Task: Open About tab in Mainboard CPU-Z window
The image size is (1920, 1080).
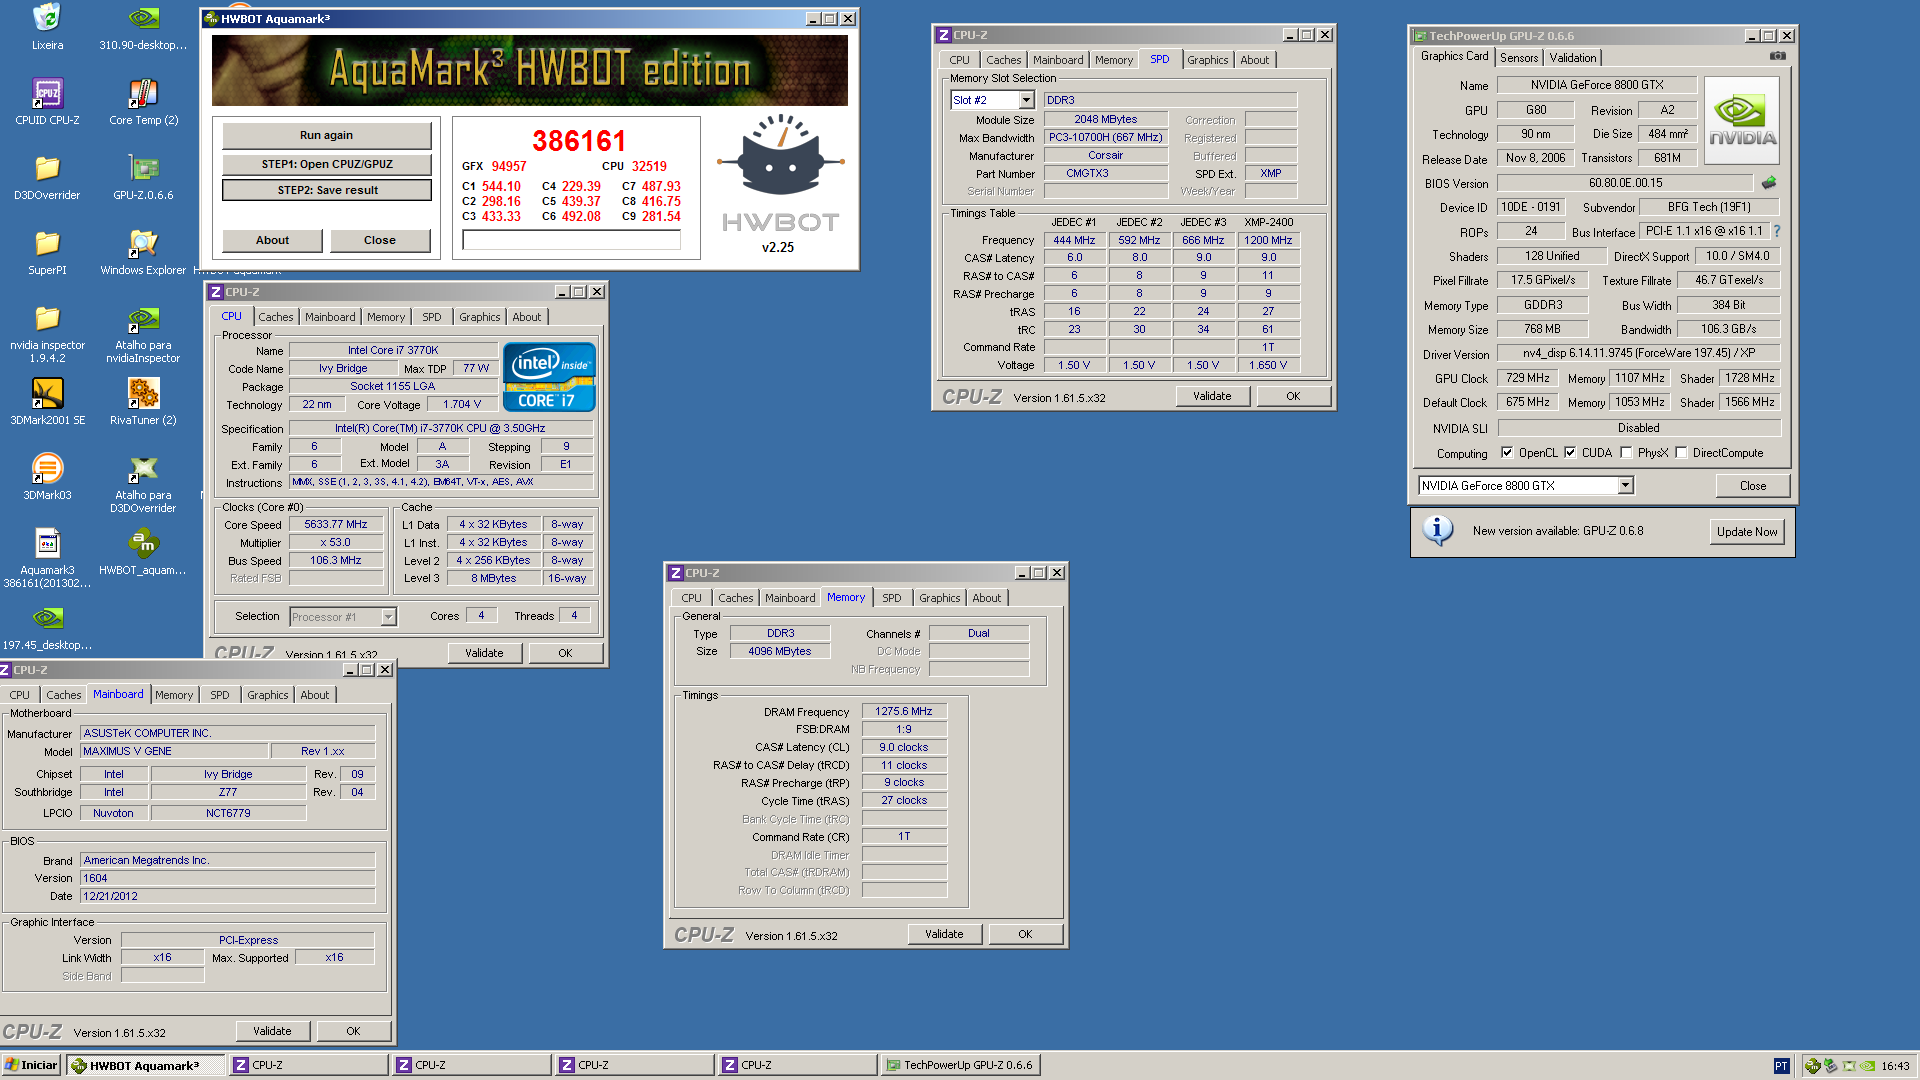Action: click(x=314, y=695)
